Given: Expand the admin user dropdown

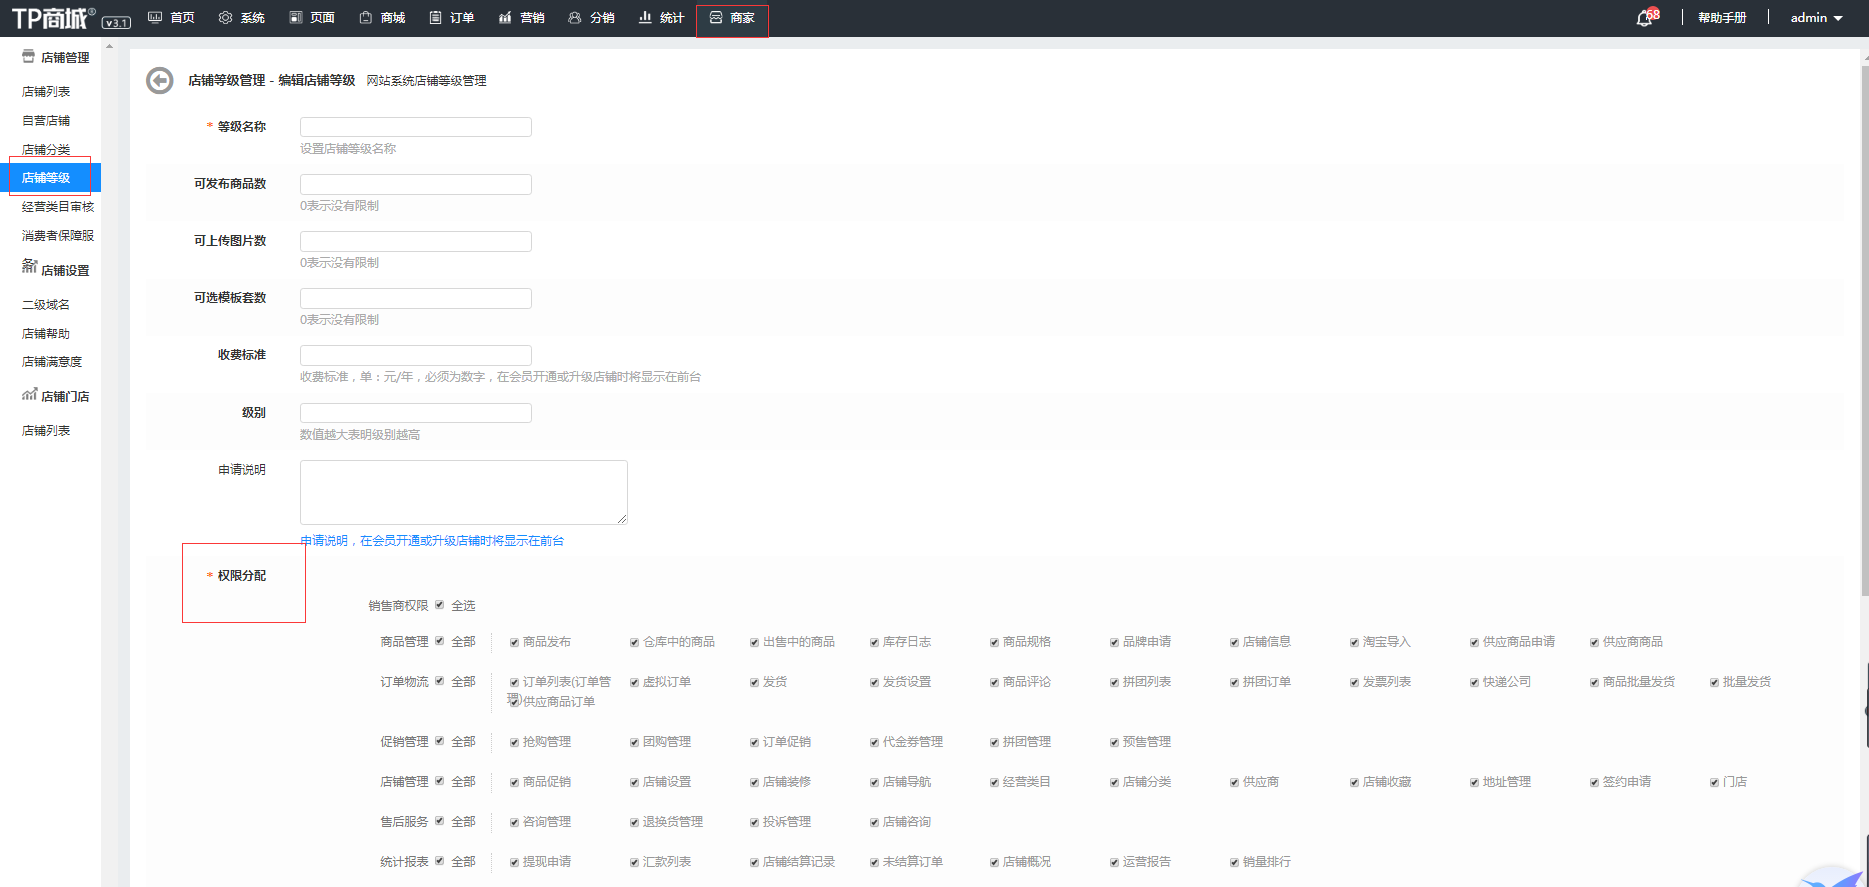Looking at the screenshot, I should pyautogui.click(x=1816, y=18).
